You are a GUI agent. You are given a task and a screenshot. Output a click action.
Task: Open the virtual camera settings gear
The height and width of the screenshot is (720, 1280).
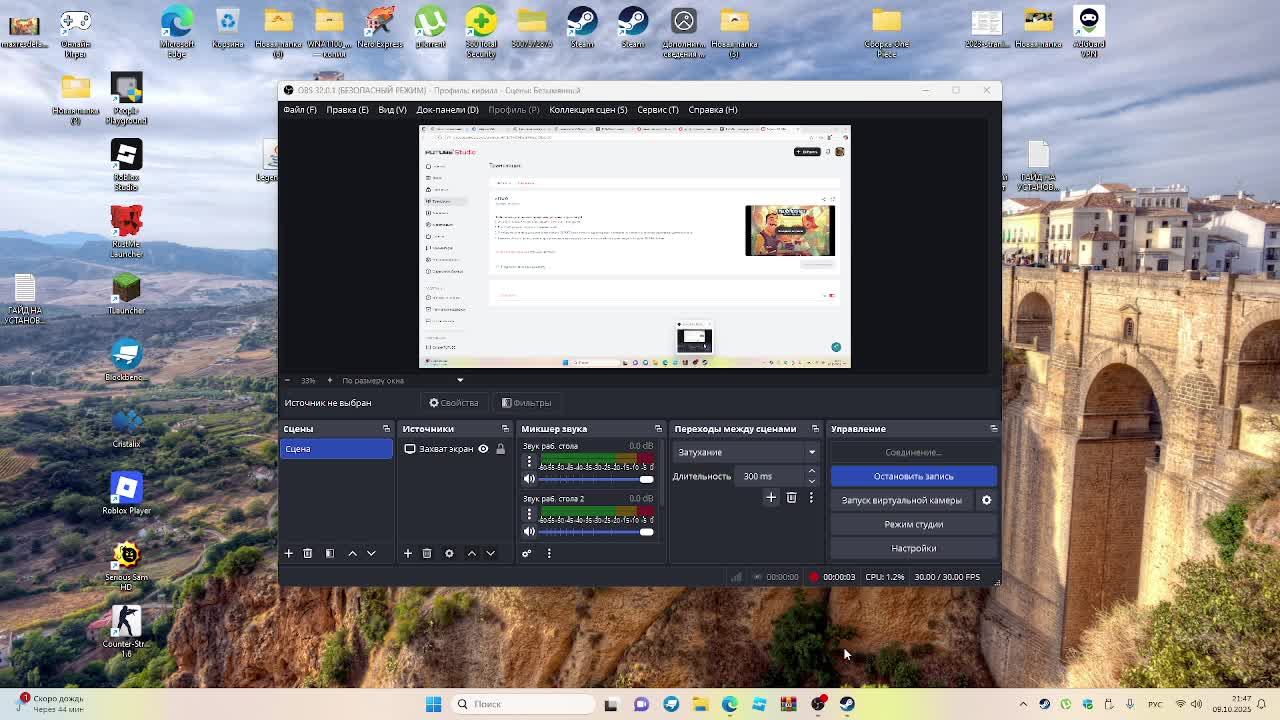click(986, 500)
